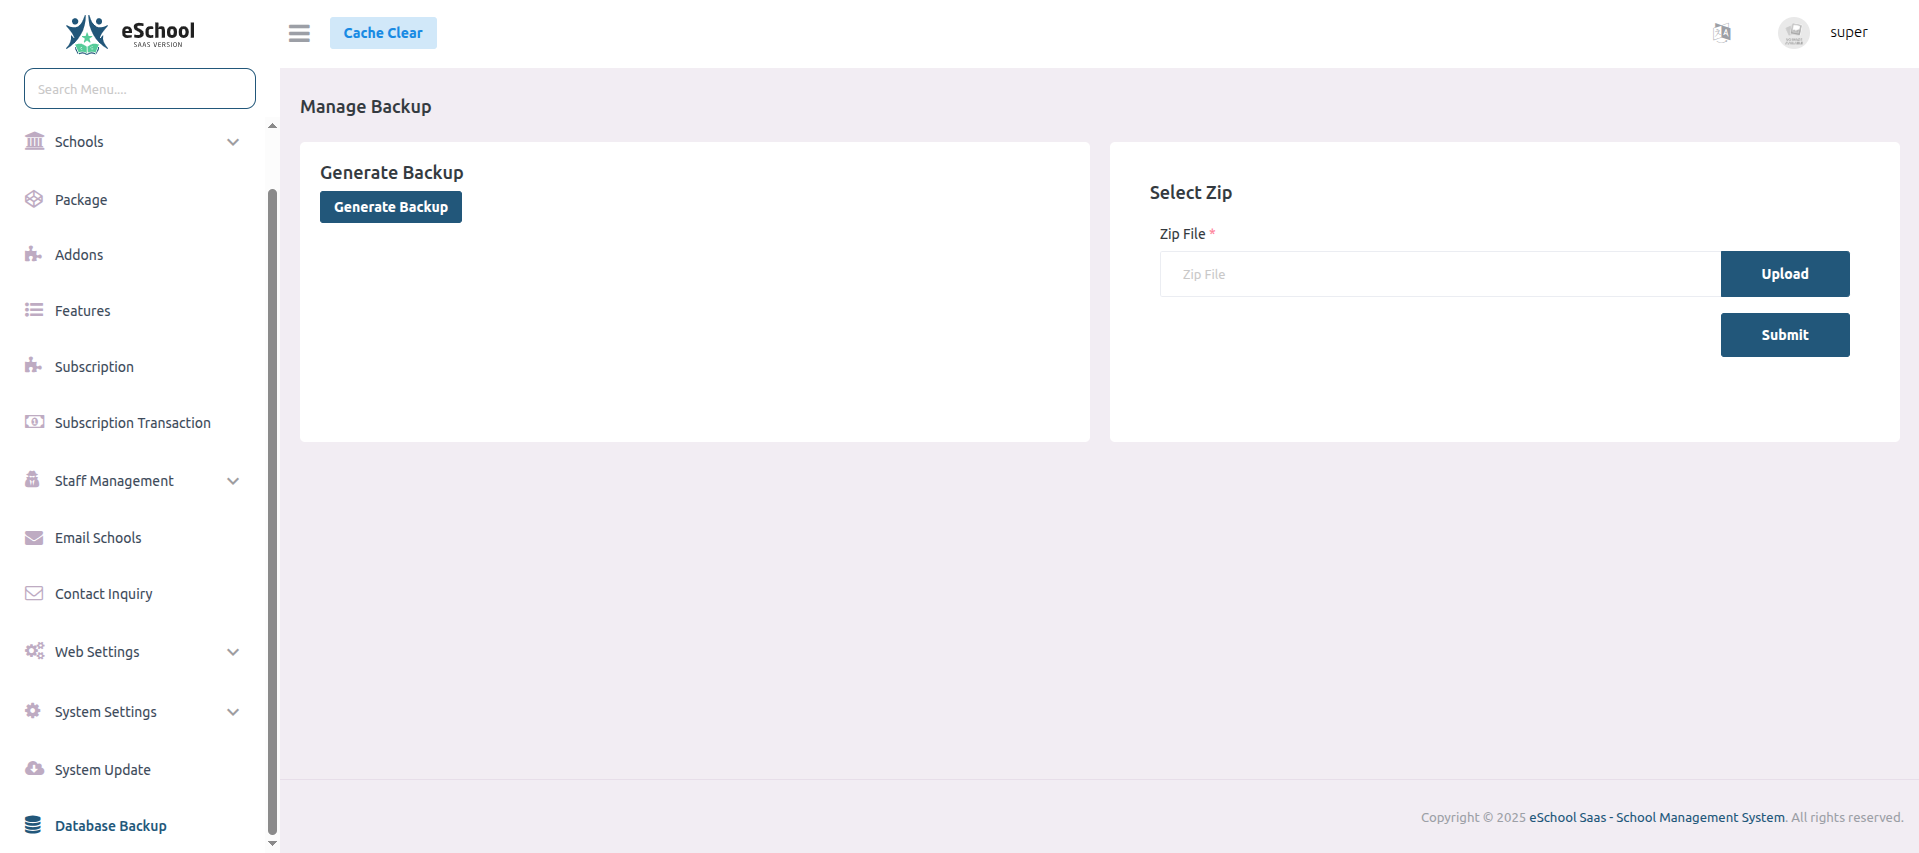Expand the Web Settings chevron

click(233, 652)
